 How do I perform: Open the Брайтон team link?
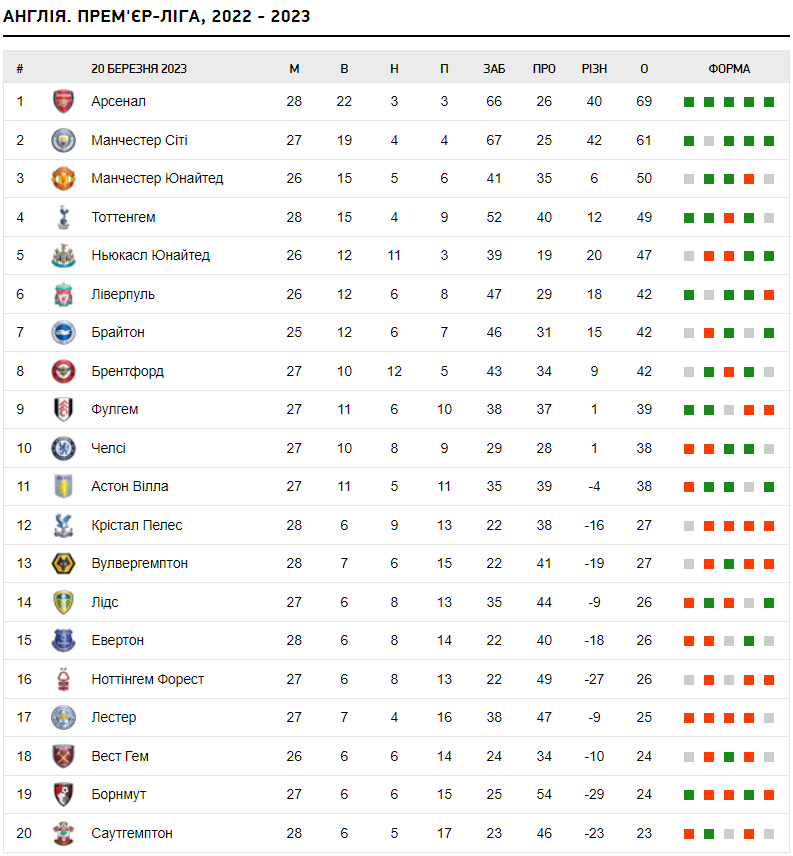tap(118, 332)
